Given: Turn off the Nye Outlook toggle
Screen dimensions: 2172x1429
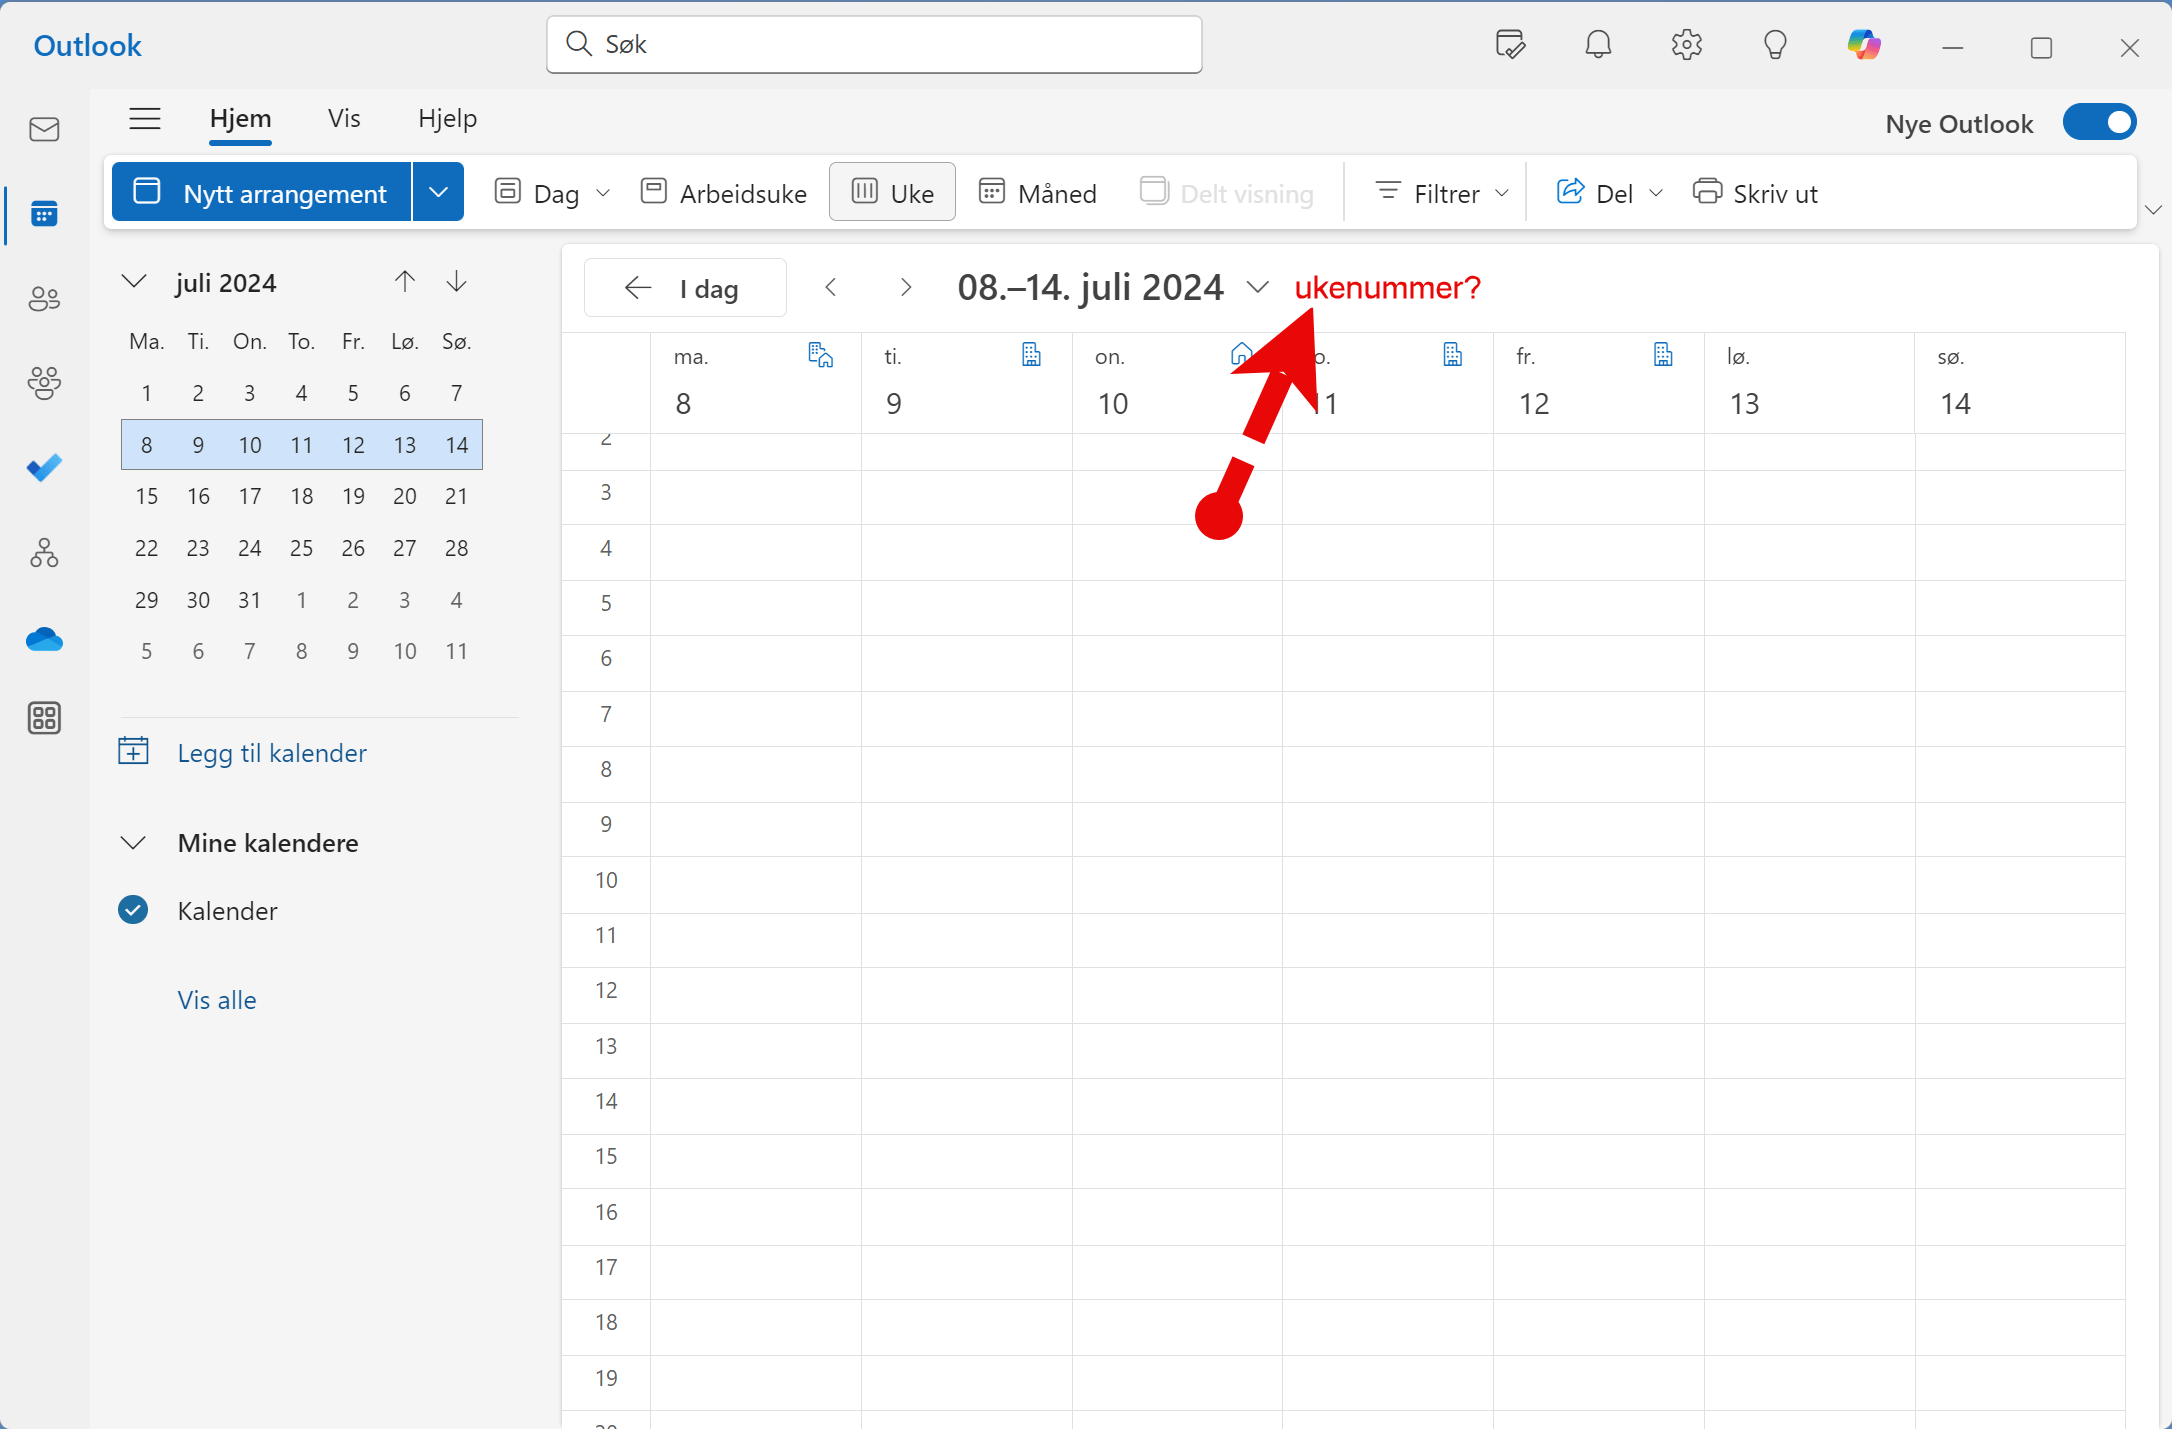Looking at the screenshot, I should click(x=2099, y=123).
